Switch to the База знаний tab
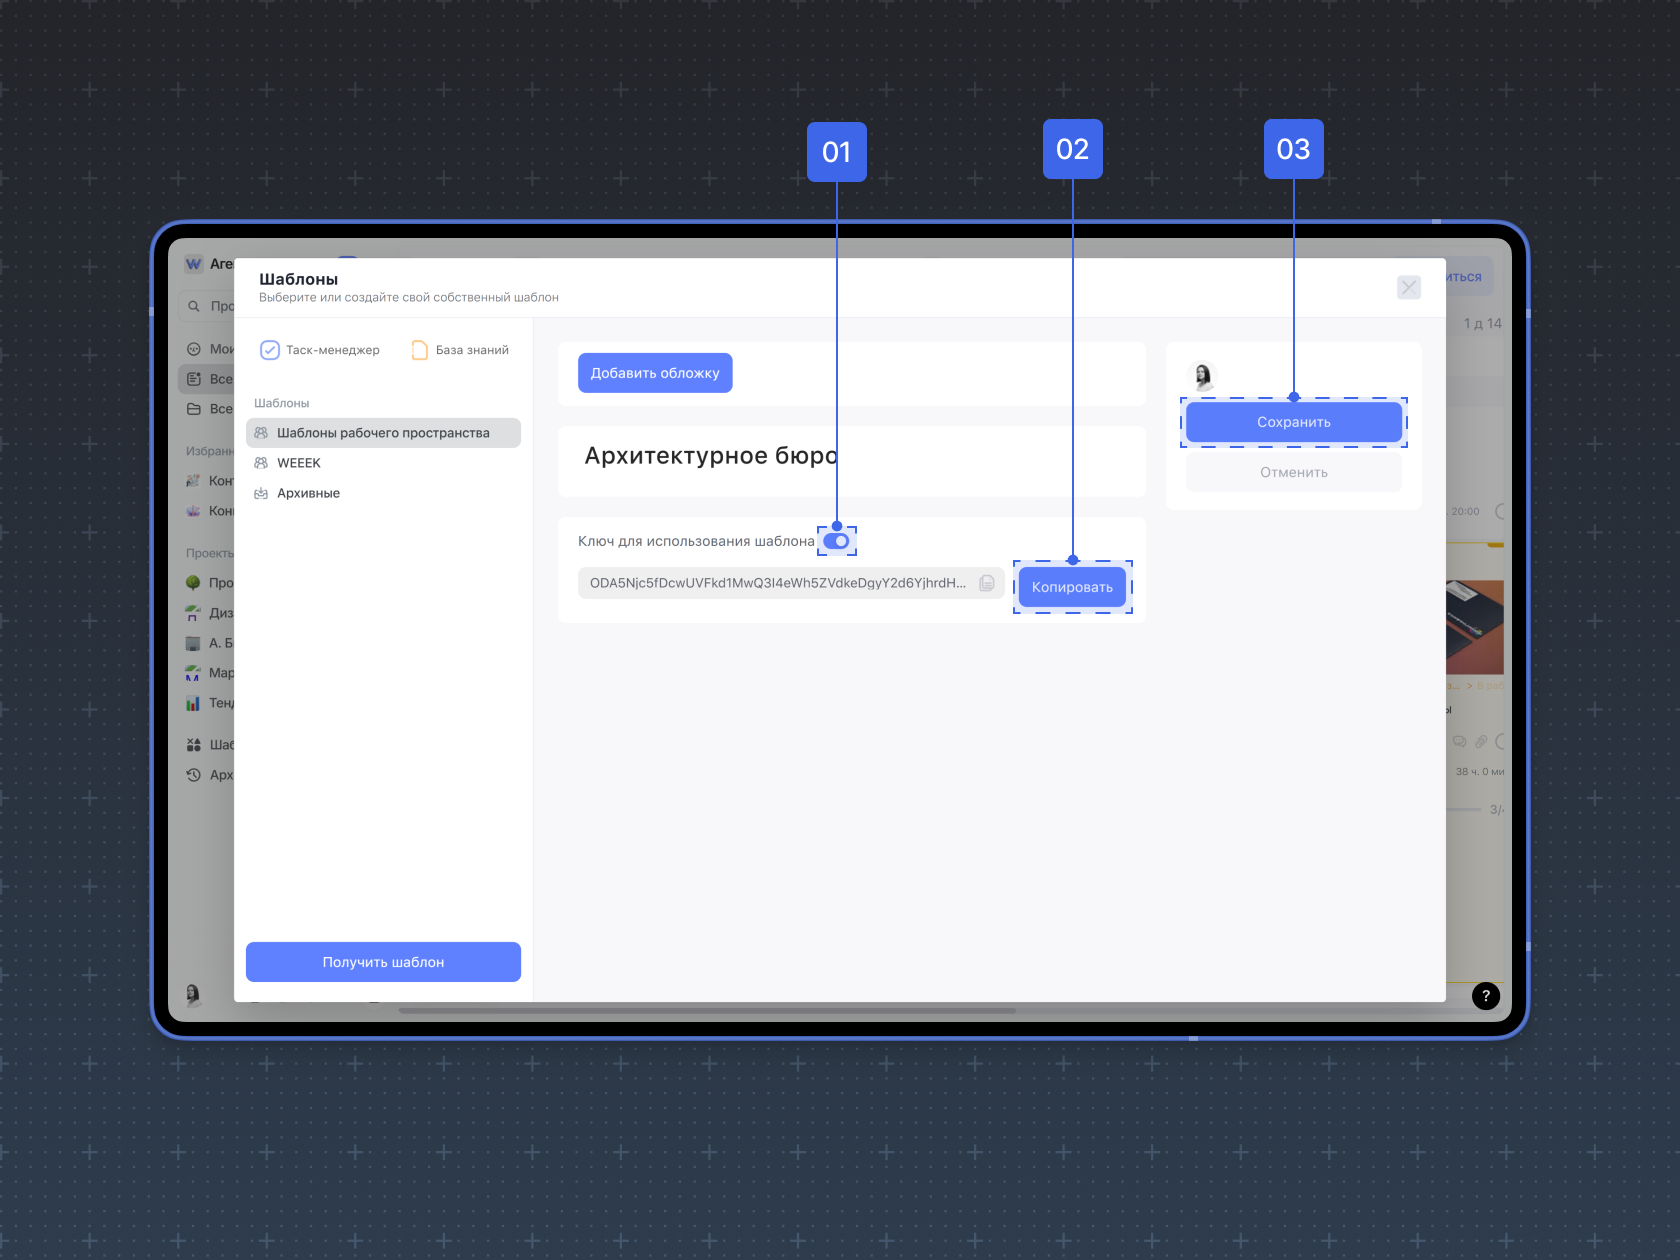Viewport: 1680px width, 1260px height. [460, 350]
